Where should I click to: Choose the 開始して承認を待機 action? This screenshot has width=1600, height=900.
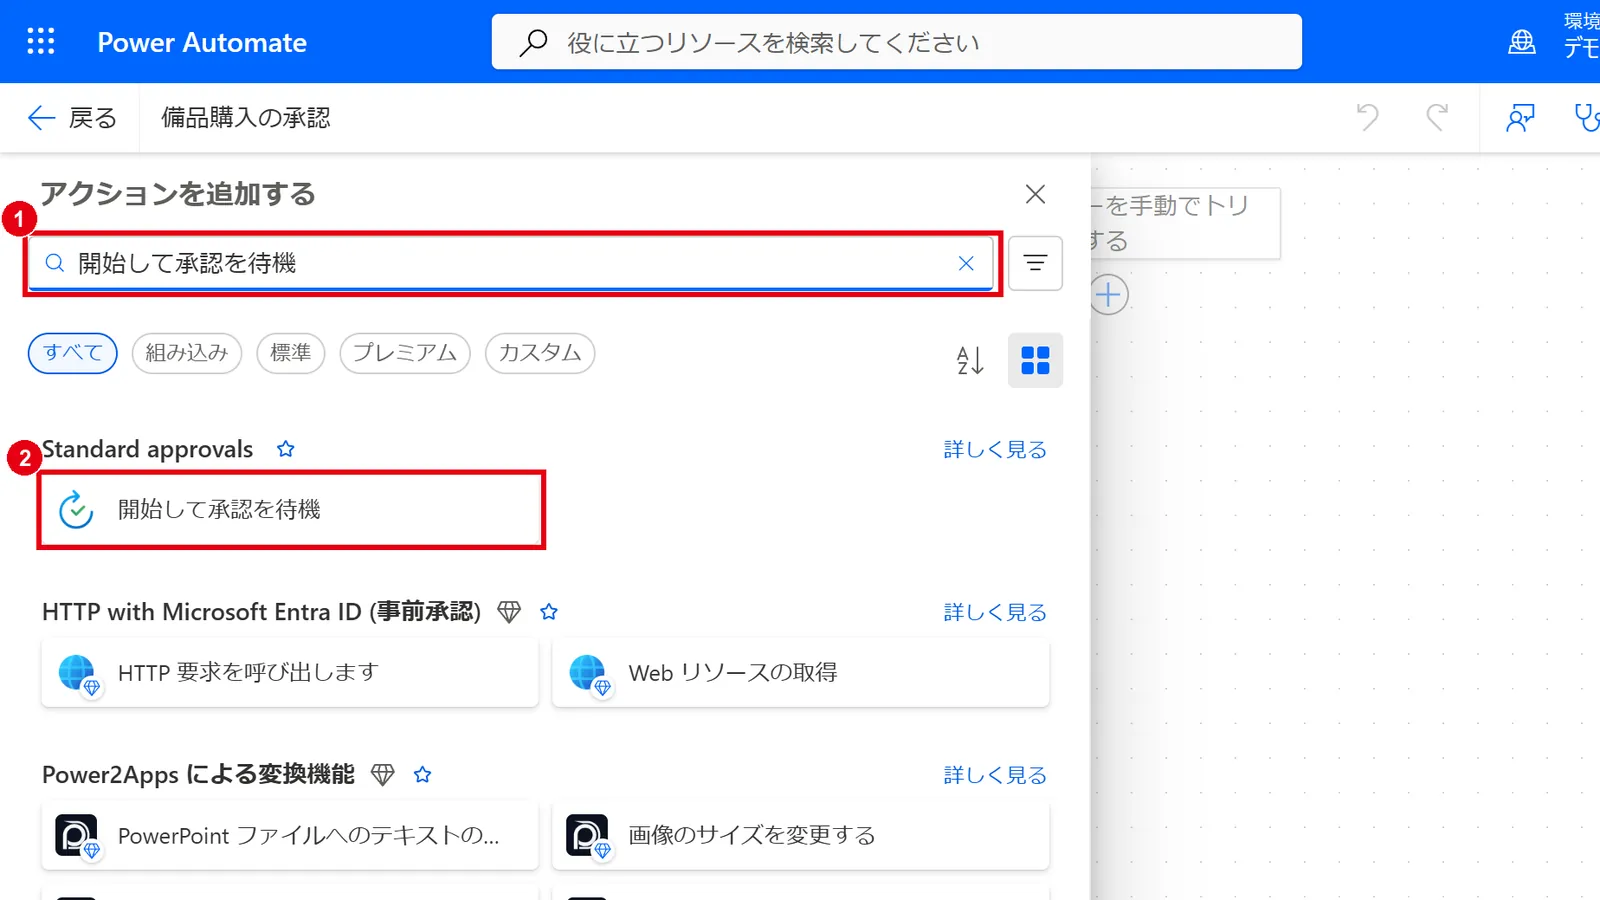coord(291,510)
